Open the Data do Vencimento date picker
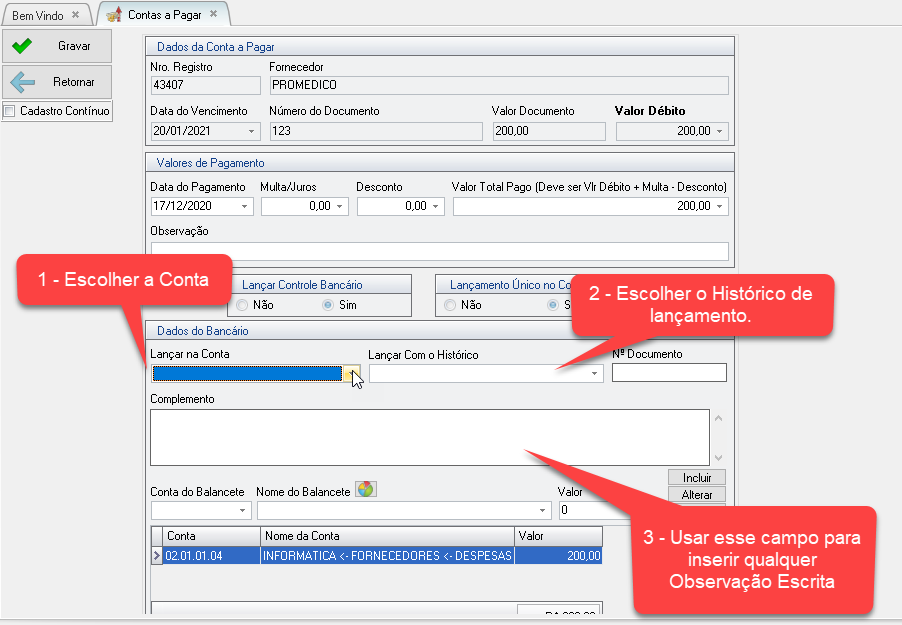 [250, 132]
